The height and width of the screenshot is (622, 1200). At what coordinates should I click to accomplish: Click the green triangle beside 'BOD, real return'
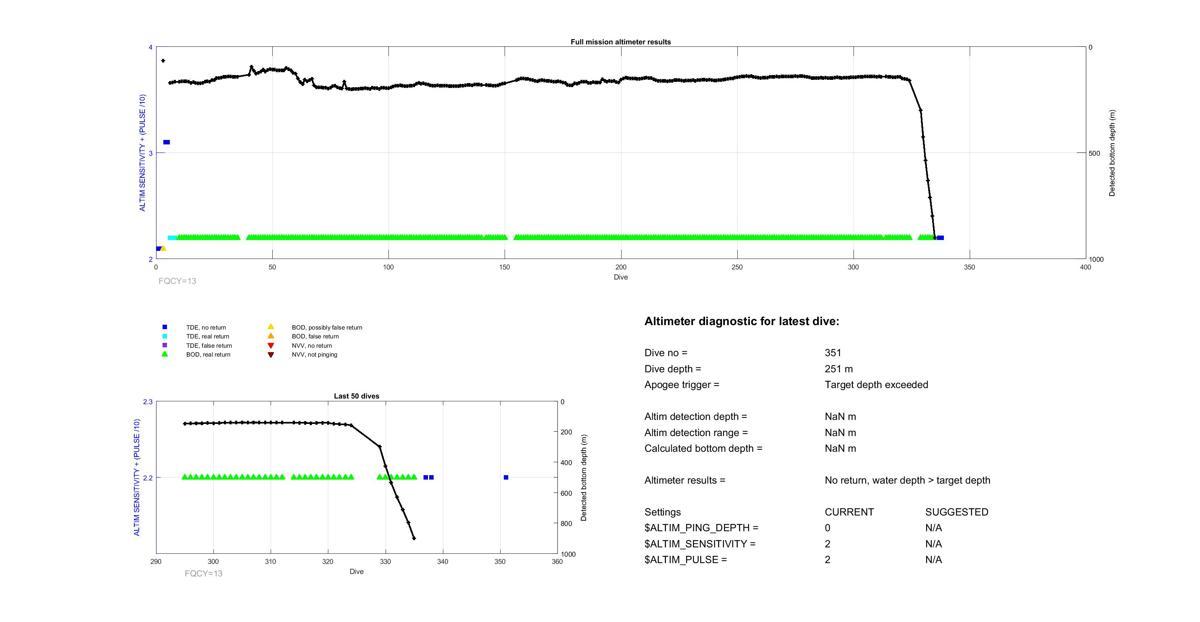pos(165,354)
